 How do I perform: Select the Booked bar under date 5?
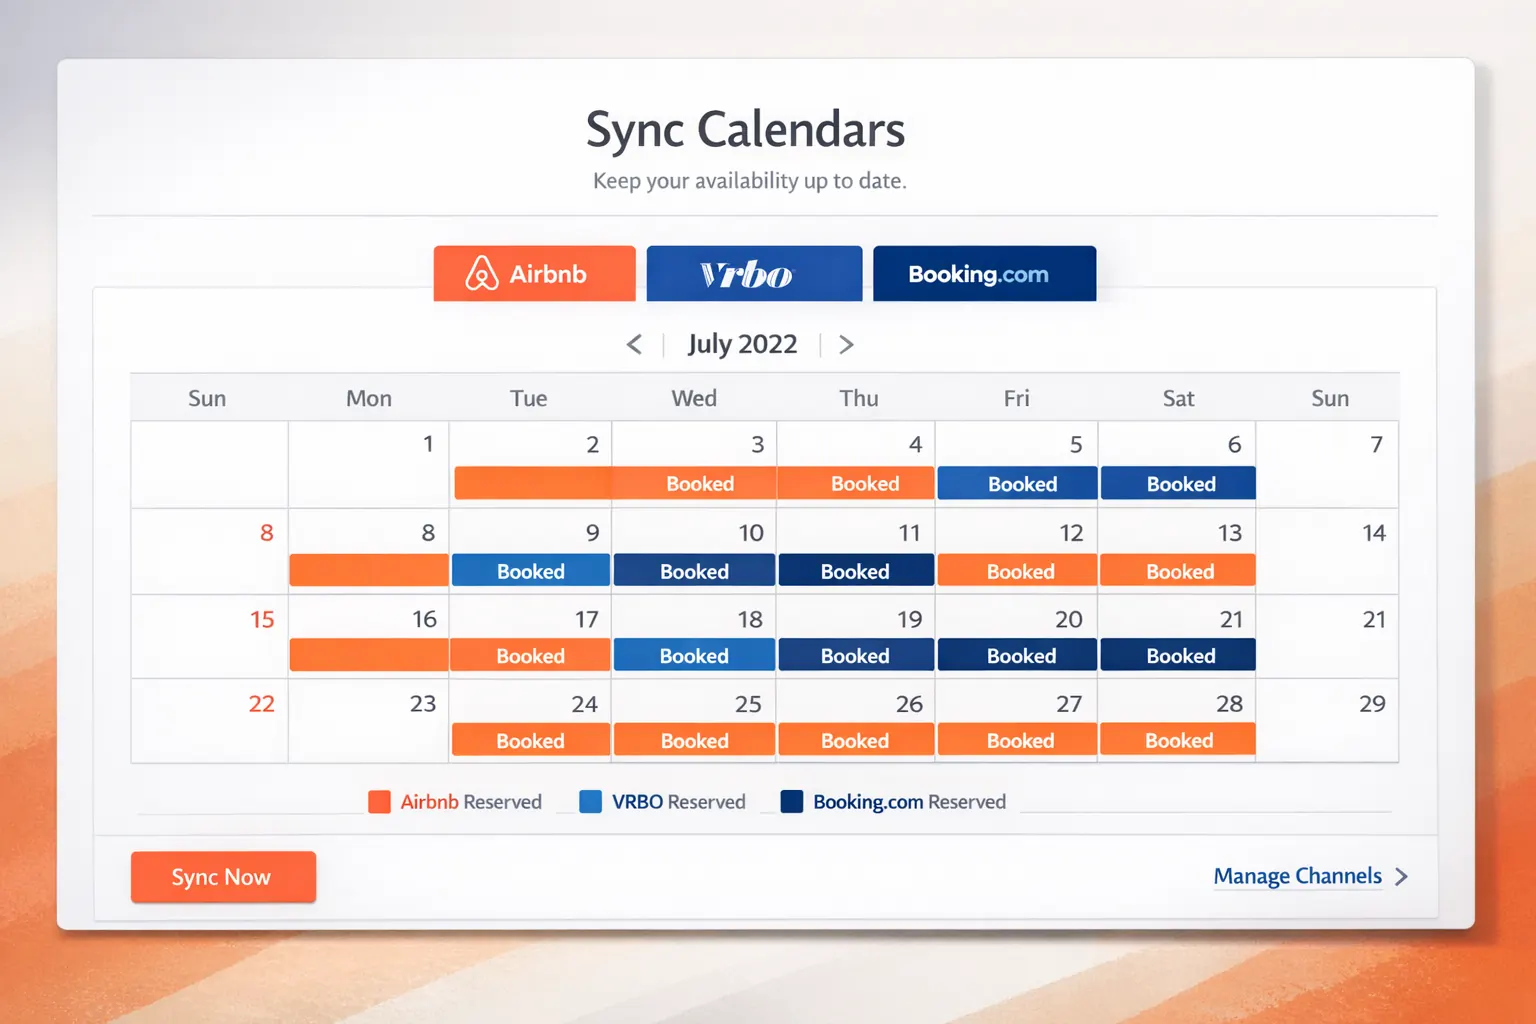1017,483
